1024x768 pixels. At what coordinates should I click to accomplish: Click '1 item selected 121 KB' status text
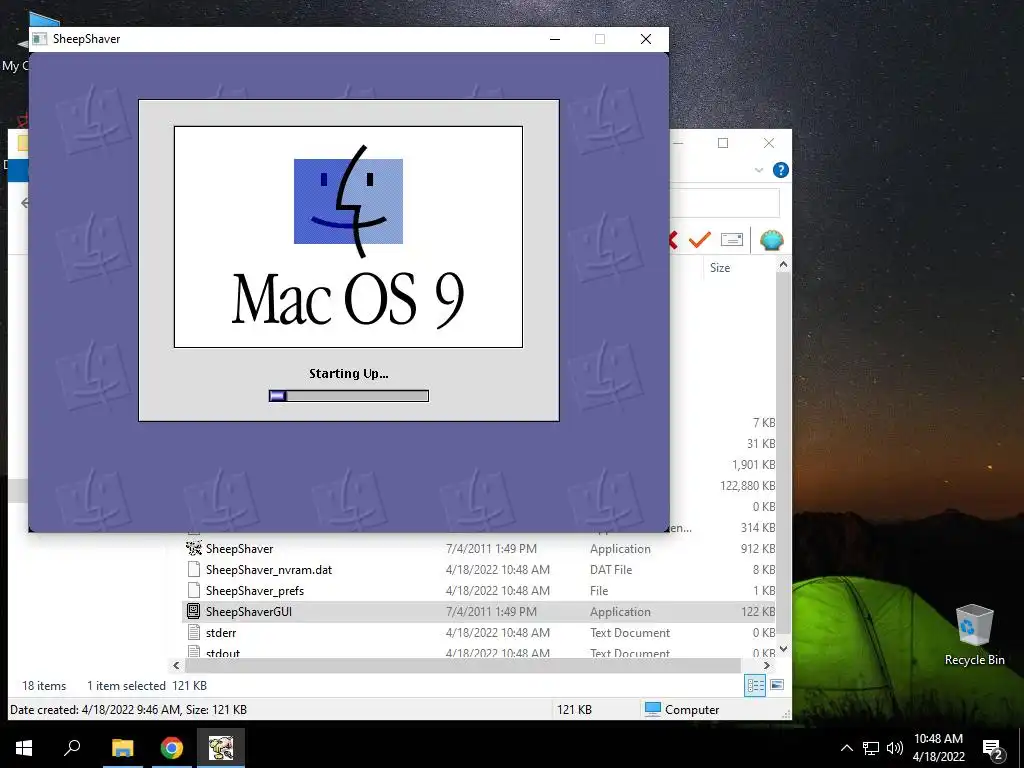[147, 686]
